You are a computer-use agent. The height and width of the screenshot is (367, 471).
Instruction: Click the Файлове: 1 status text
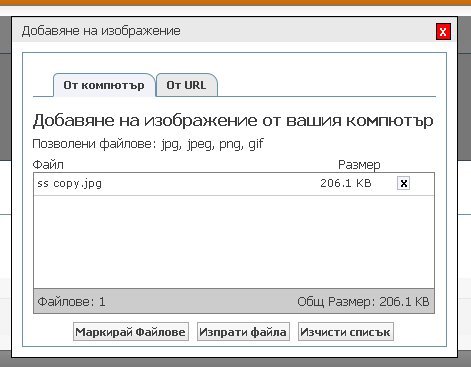[71, 302]
